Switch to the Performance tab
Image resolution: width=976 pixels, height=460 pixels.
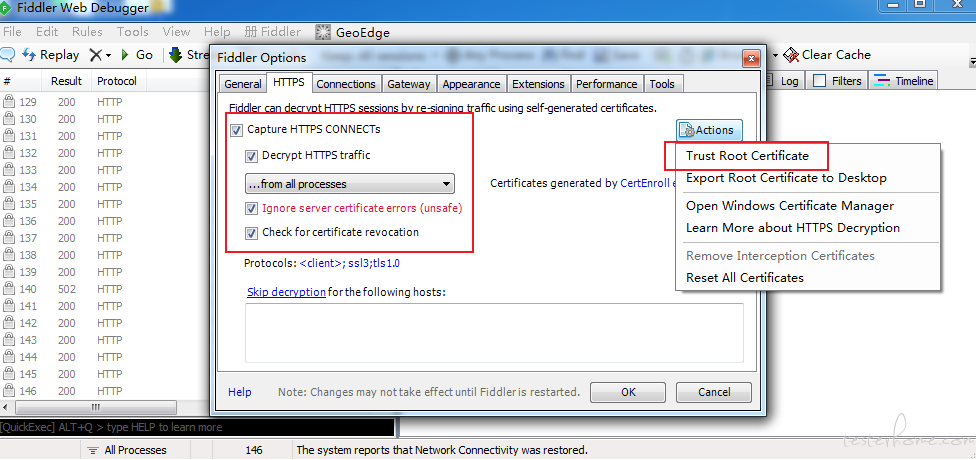click(607, 84)
